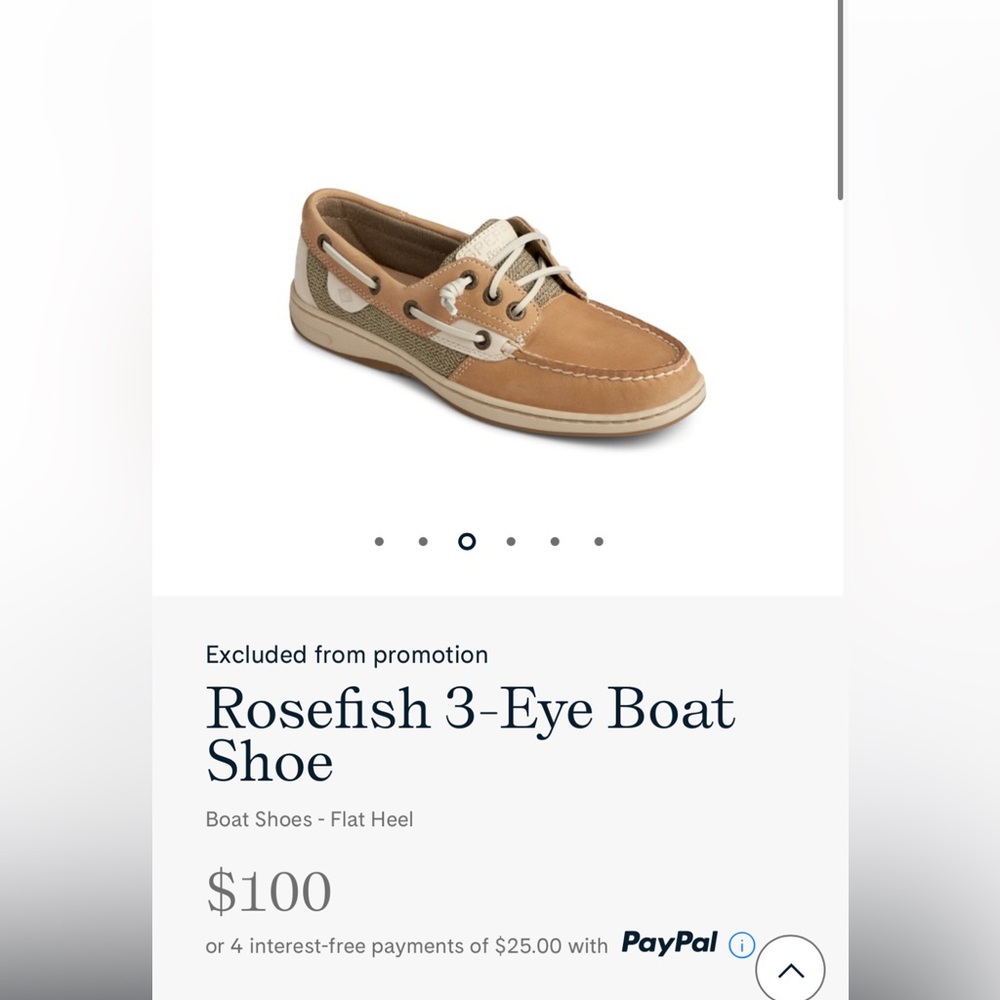This screenshot has height=1000, width=1000.
Task: Select the first carousel dot
Action: coord(378,540)
